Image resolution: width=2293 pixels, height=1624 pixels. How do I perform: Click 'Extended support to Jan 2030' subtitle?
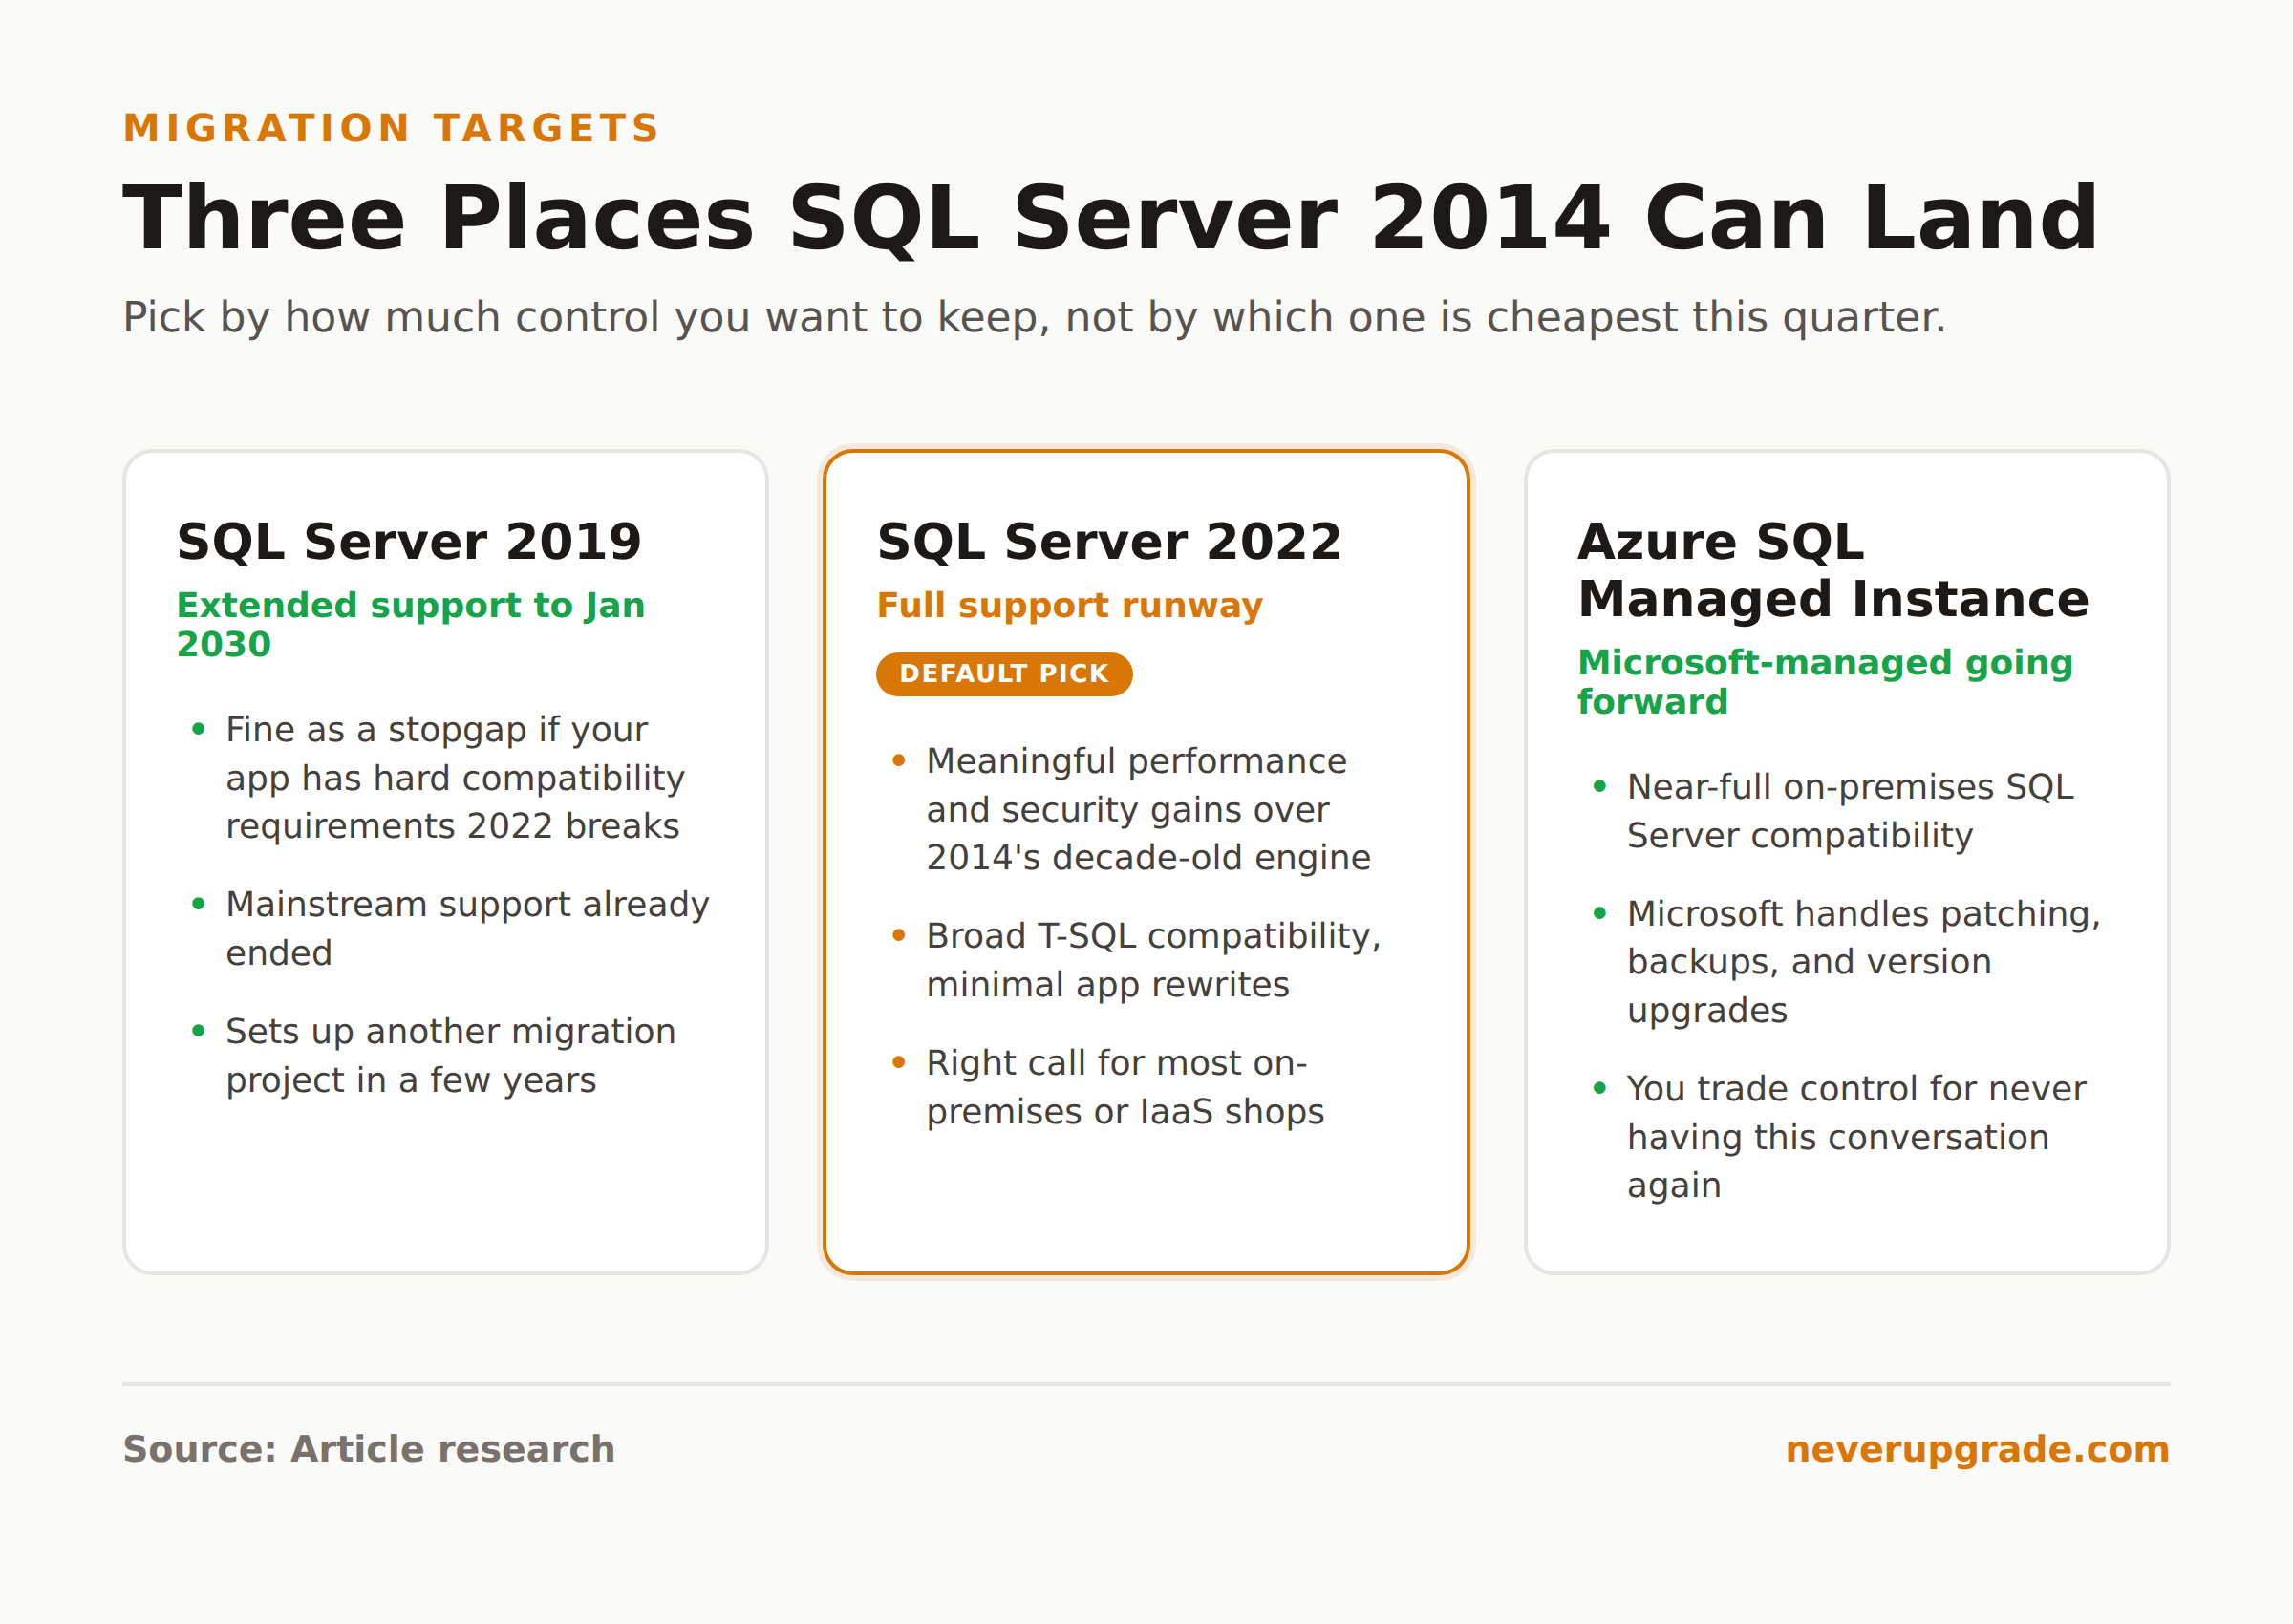coord(411,624)
